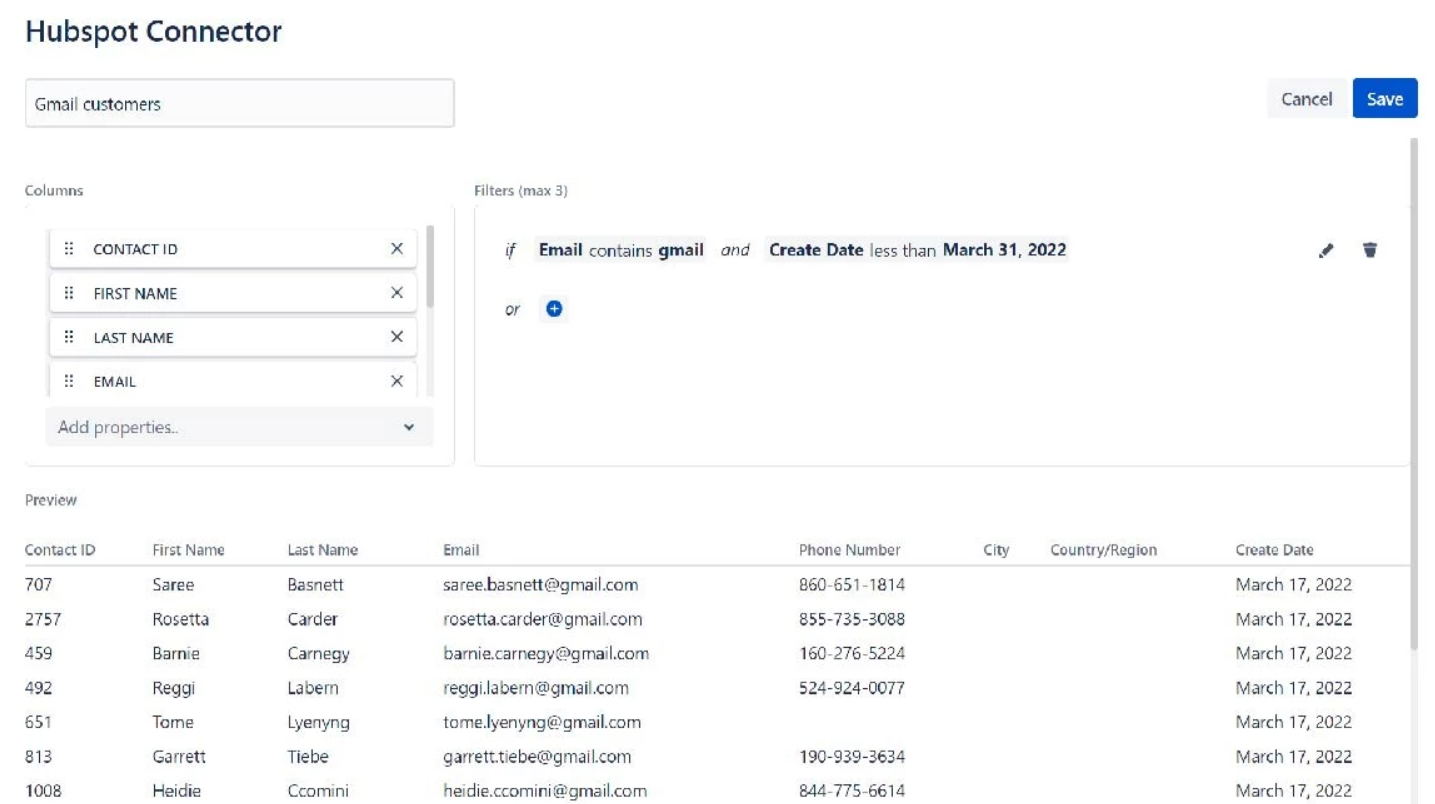This screenshot has height=804, width=1435.
Task: Select the Create Date filter condition
Action: pyautogui.click(x=916, y=250)
